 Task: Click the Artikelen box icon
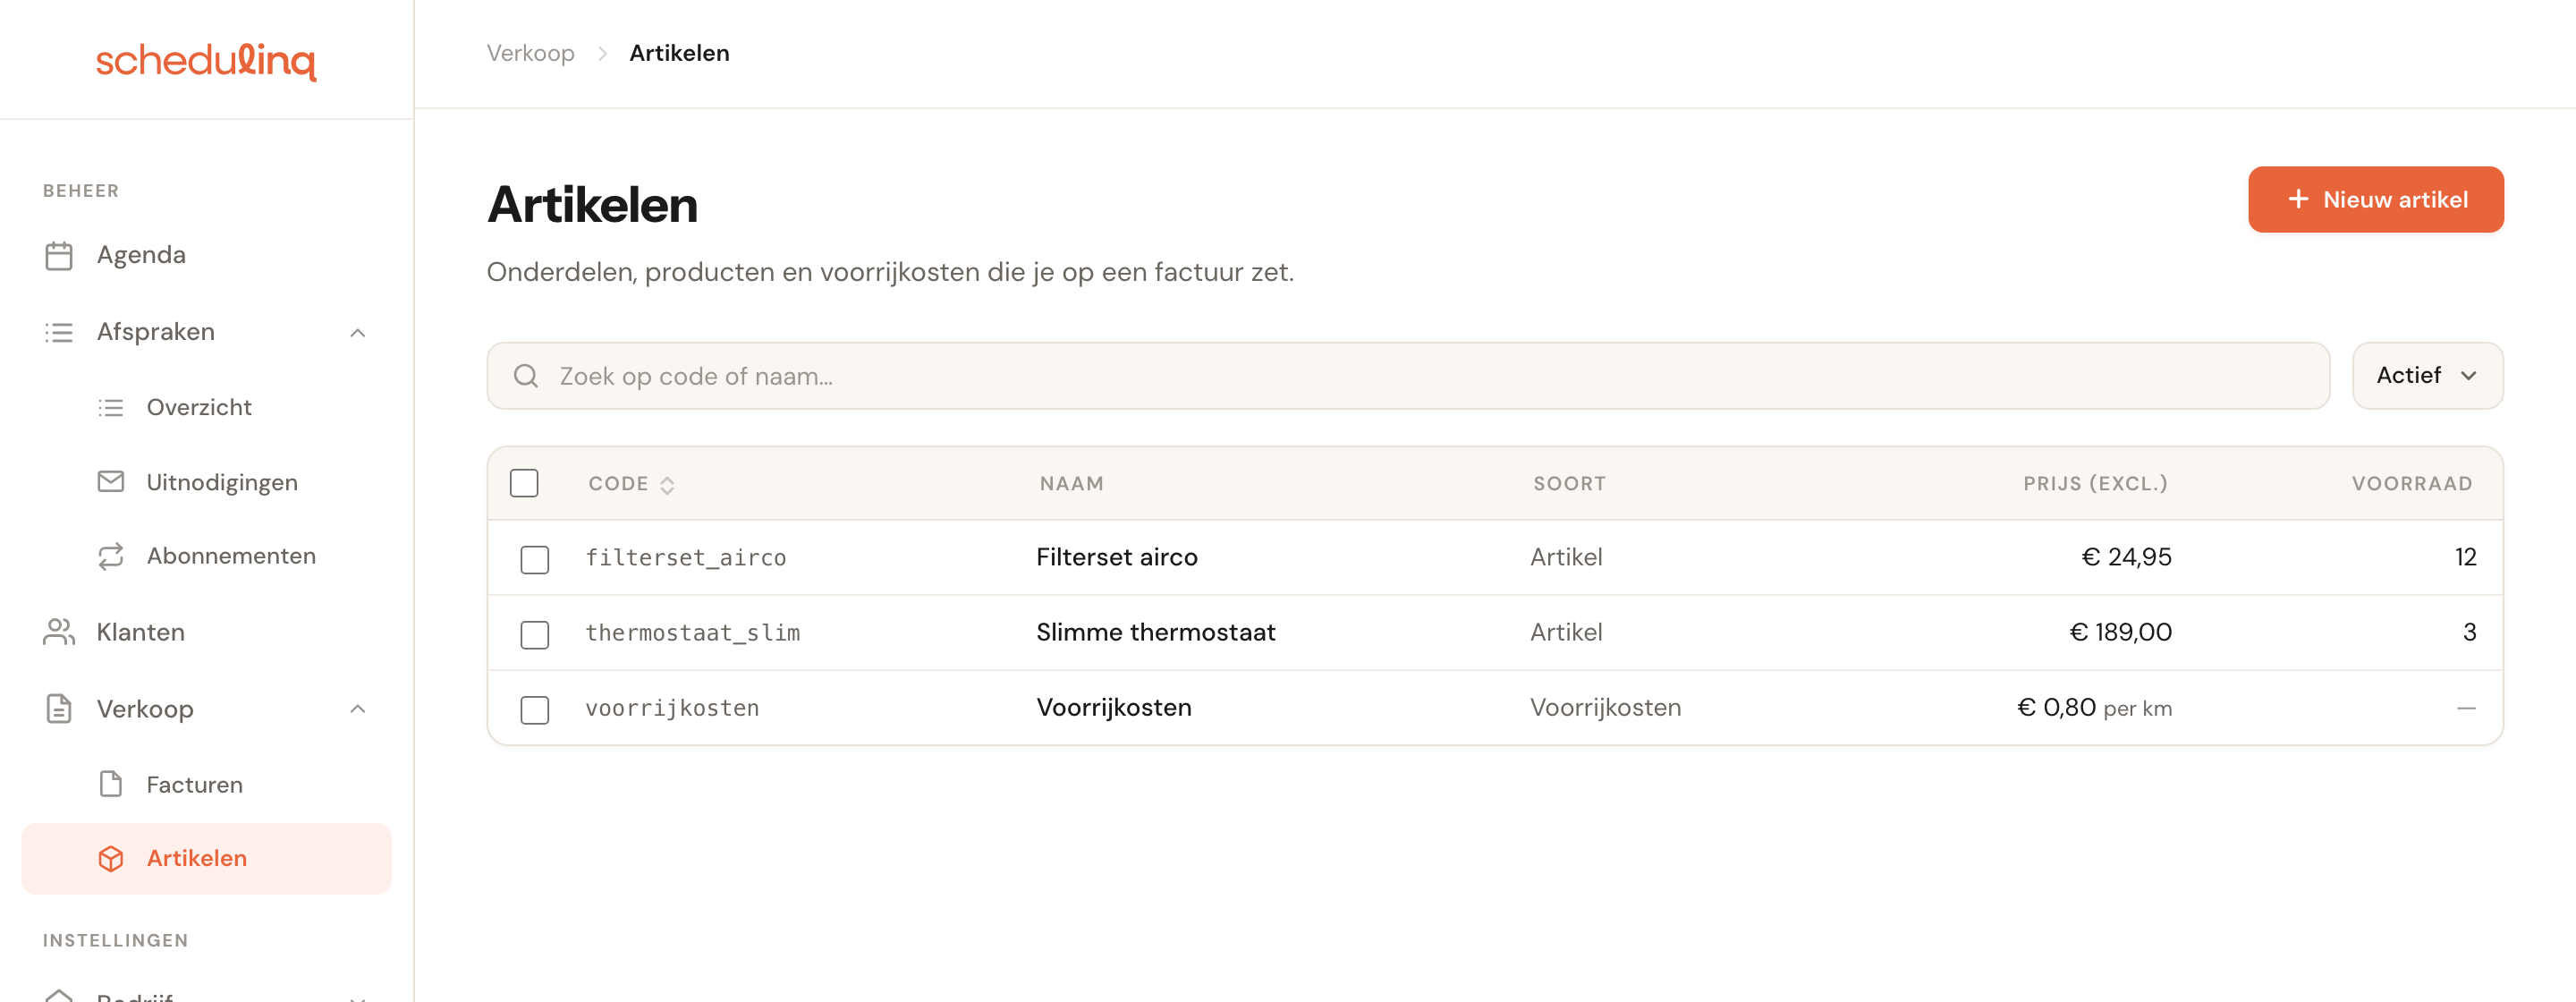pos(111,858)
